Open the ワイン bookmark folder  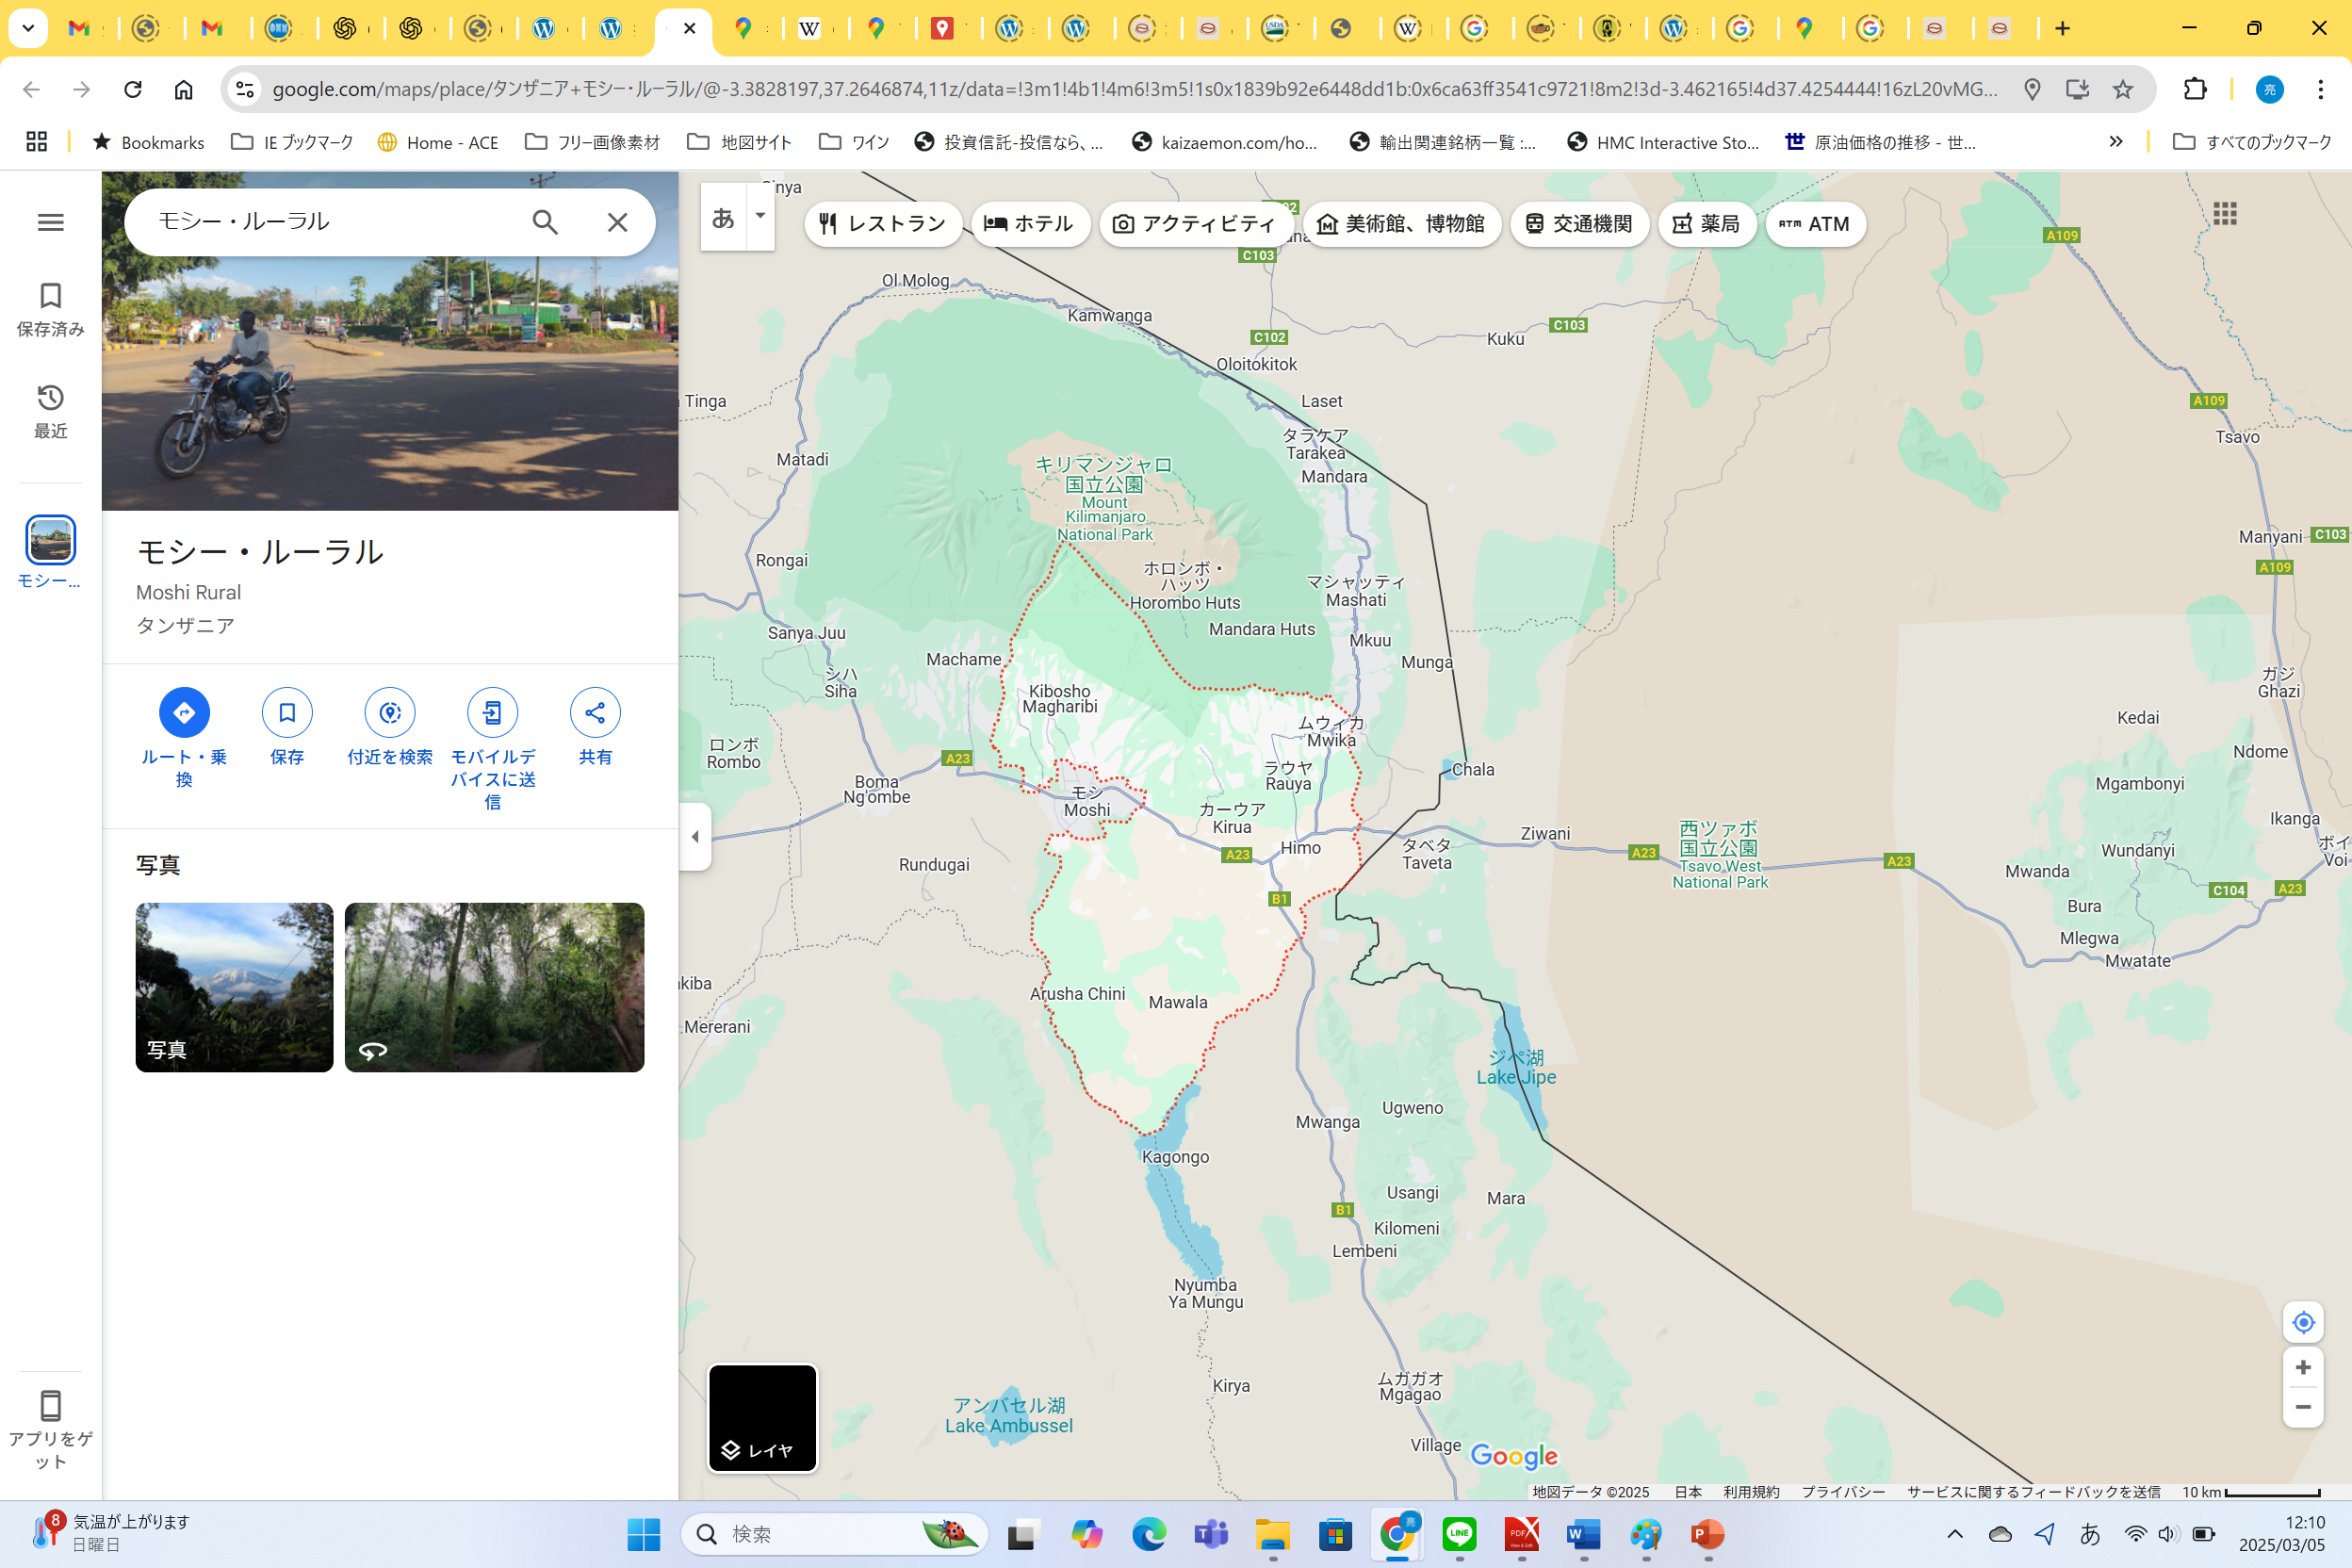click(x=853, y=142)
